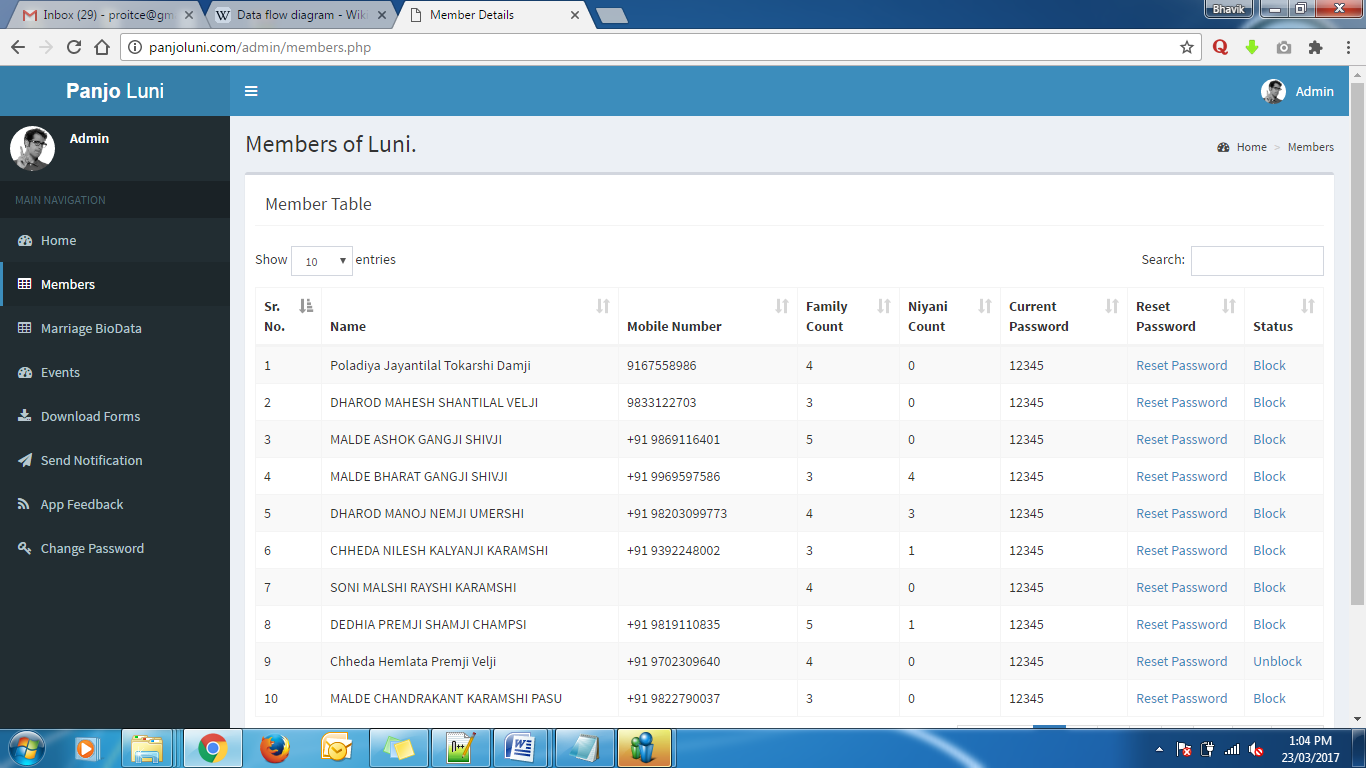Switch to Data flow diagram tab
The image size is (1366, 768).
[x=300, y=15]
